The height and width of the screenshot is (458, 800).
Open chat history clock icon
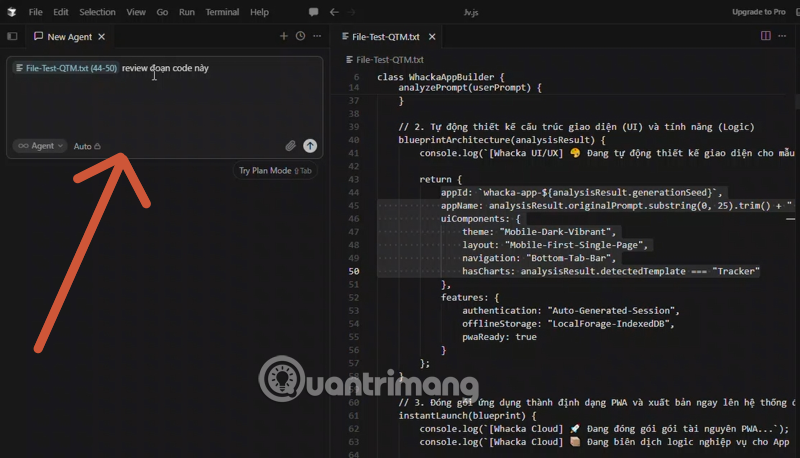pyautogui.click(x=301, y=36)
